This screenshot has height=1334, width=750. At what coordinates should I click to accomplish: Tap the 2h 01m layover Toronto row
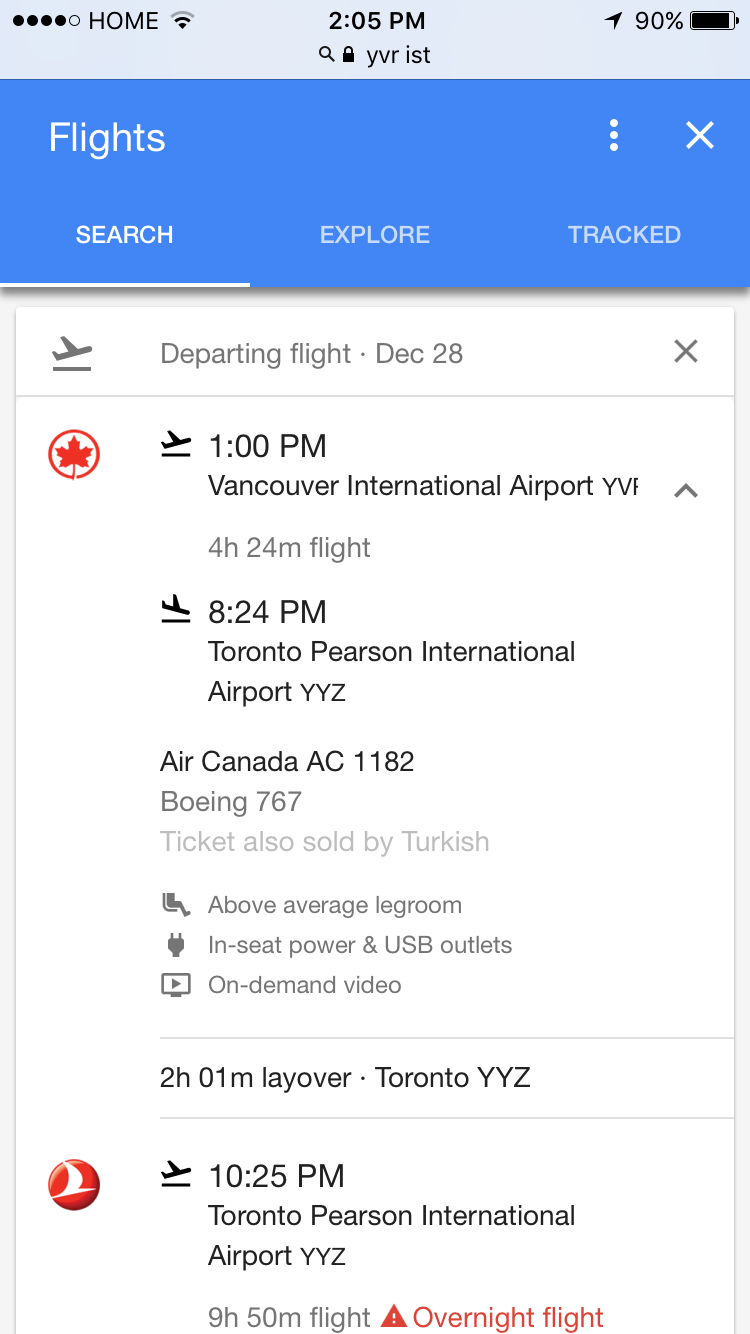pos(345,1078)
